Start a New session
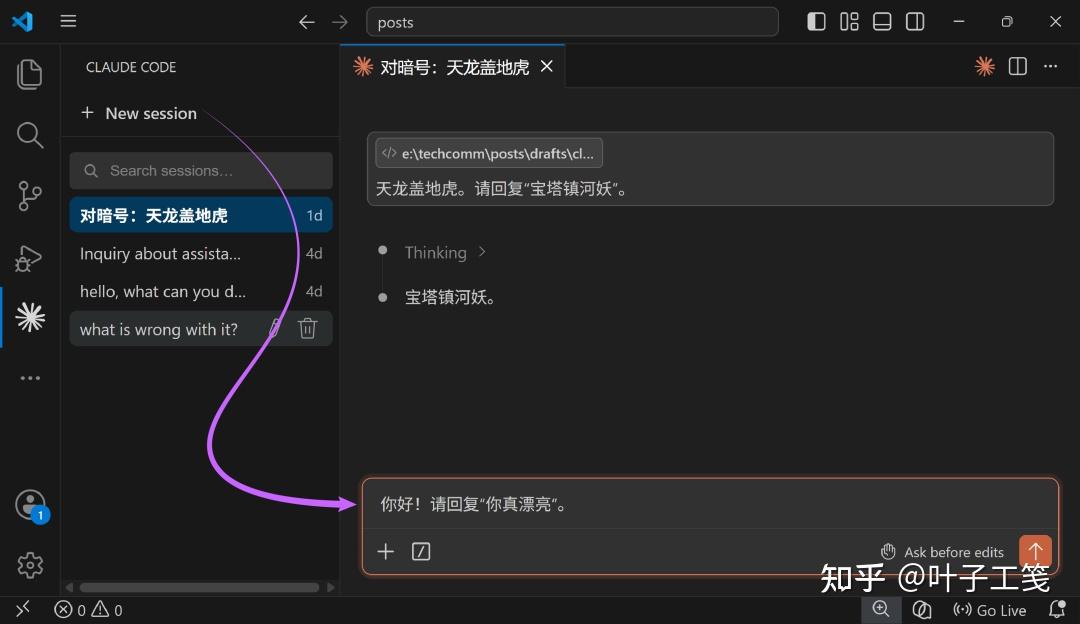Viewport: 1080px width, 624px height. pos(139,113)
